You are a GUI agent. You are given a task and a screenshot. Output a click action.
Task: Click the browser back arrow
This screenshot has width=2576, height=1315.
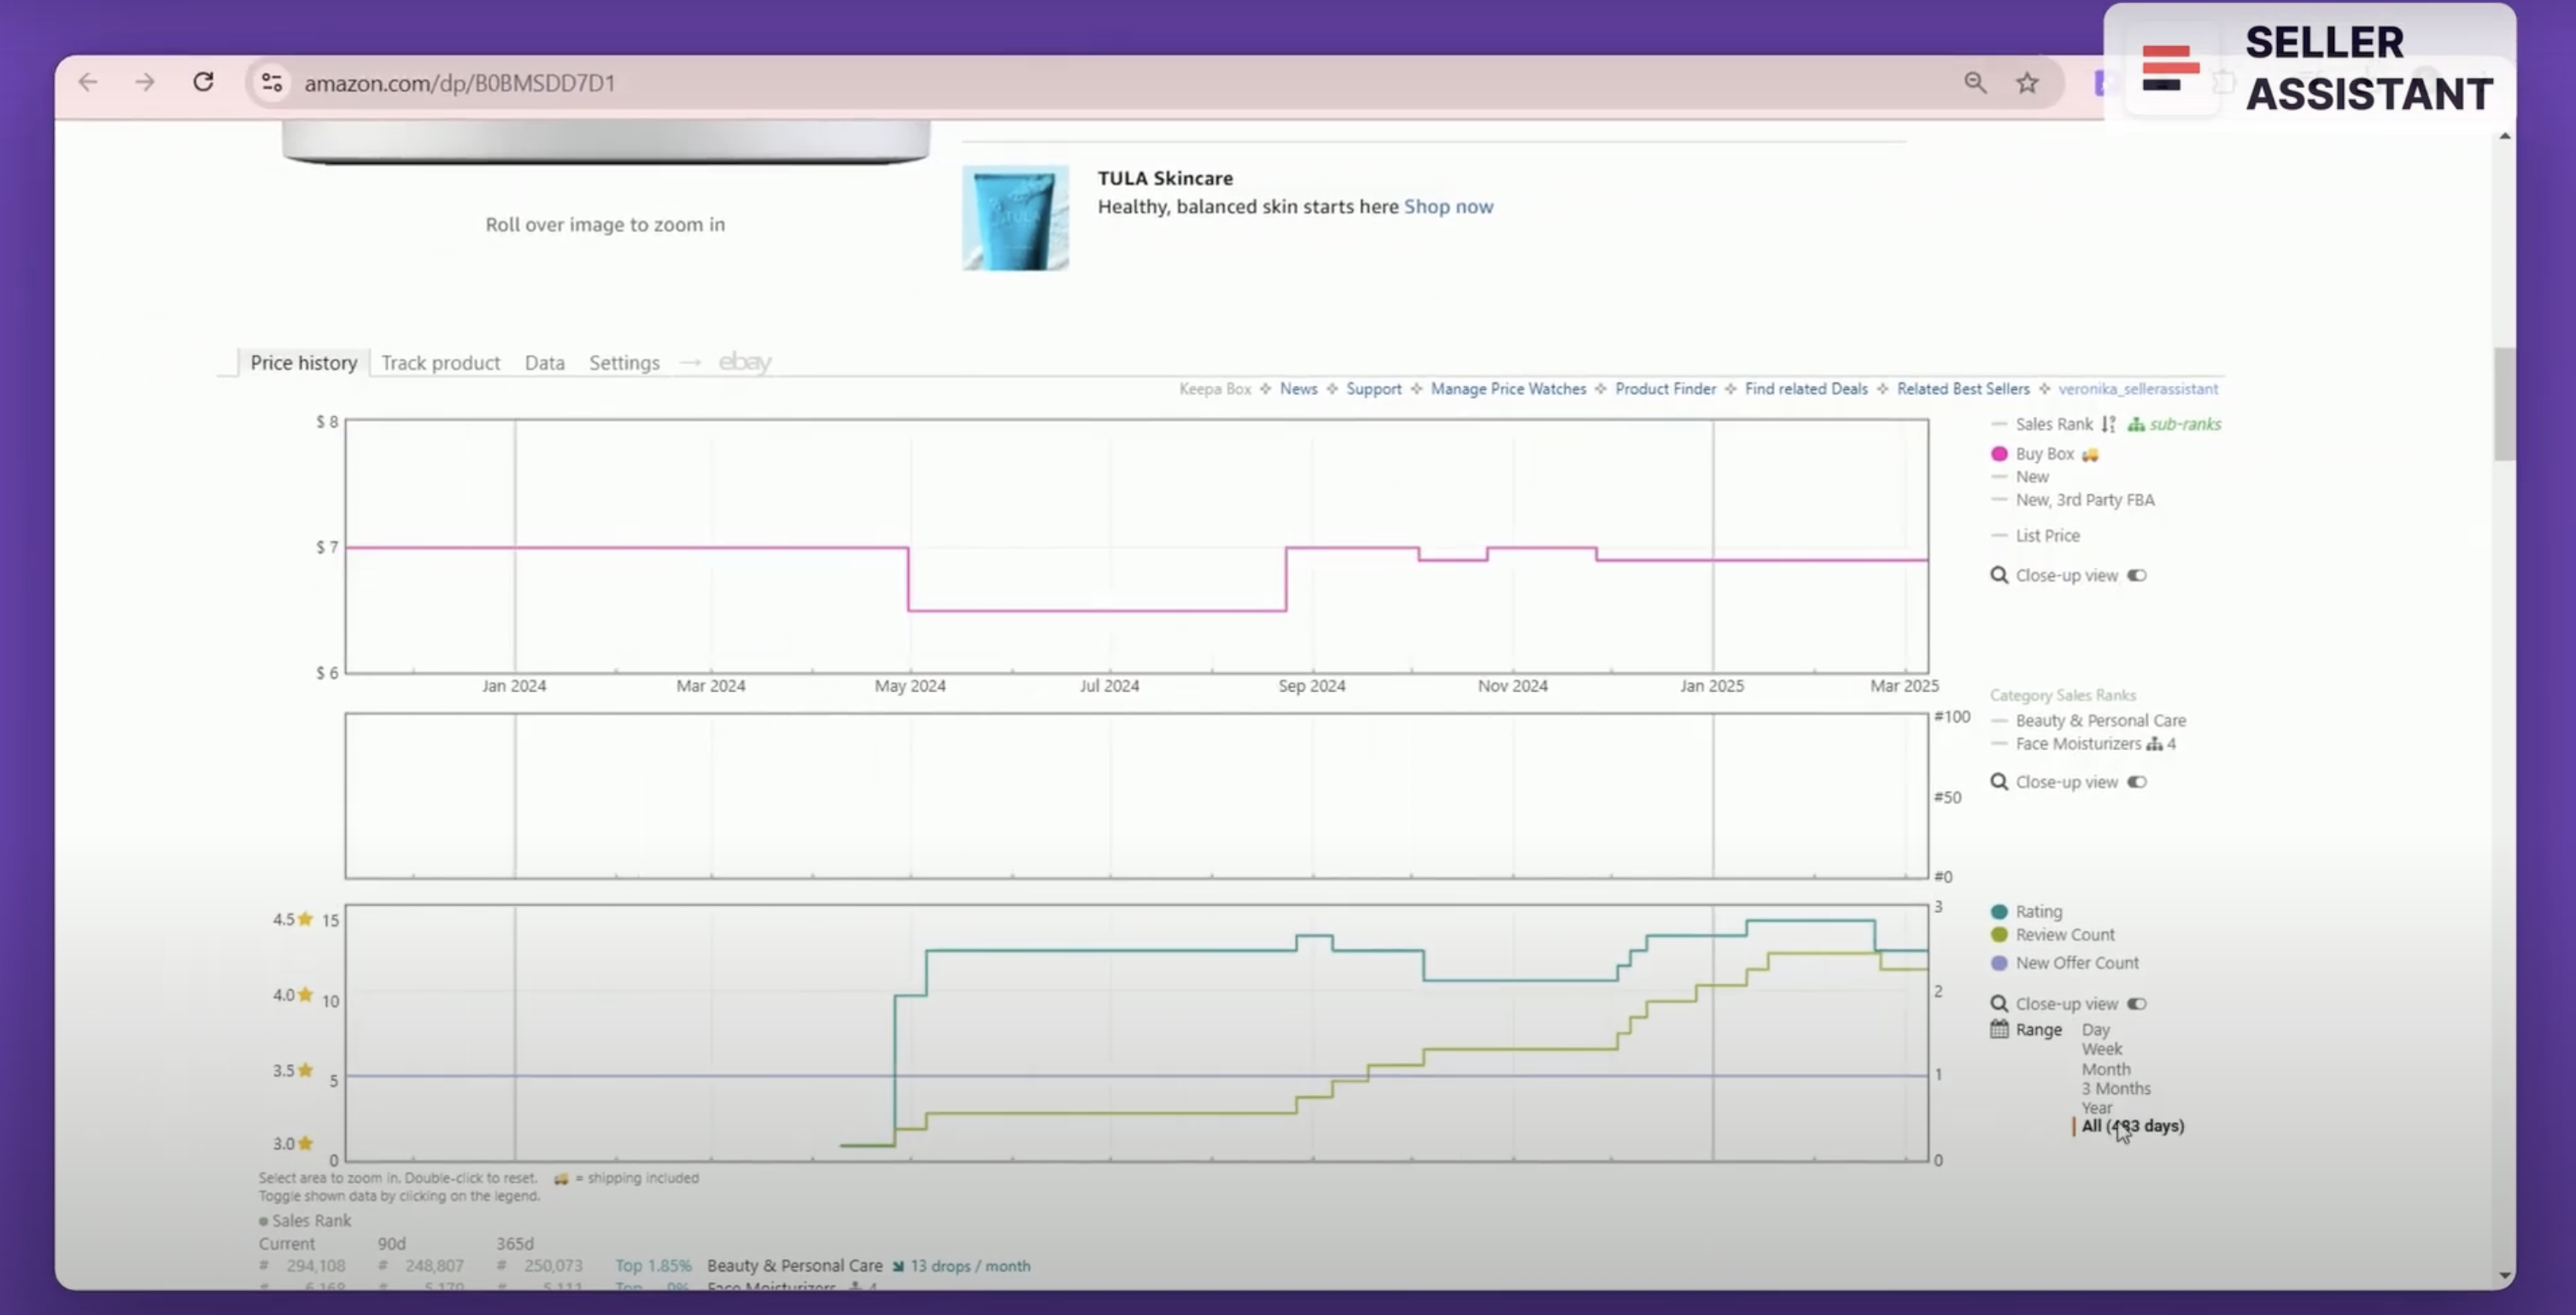[88, 82]
